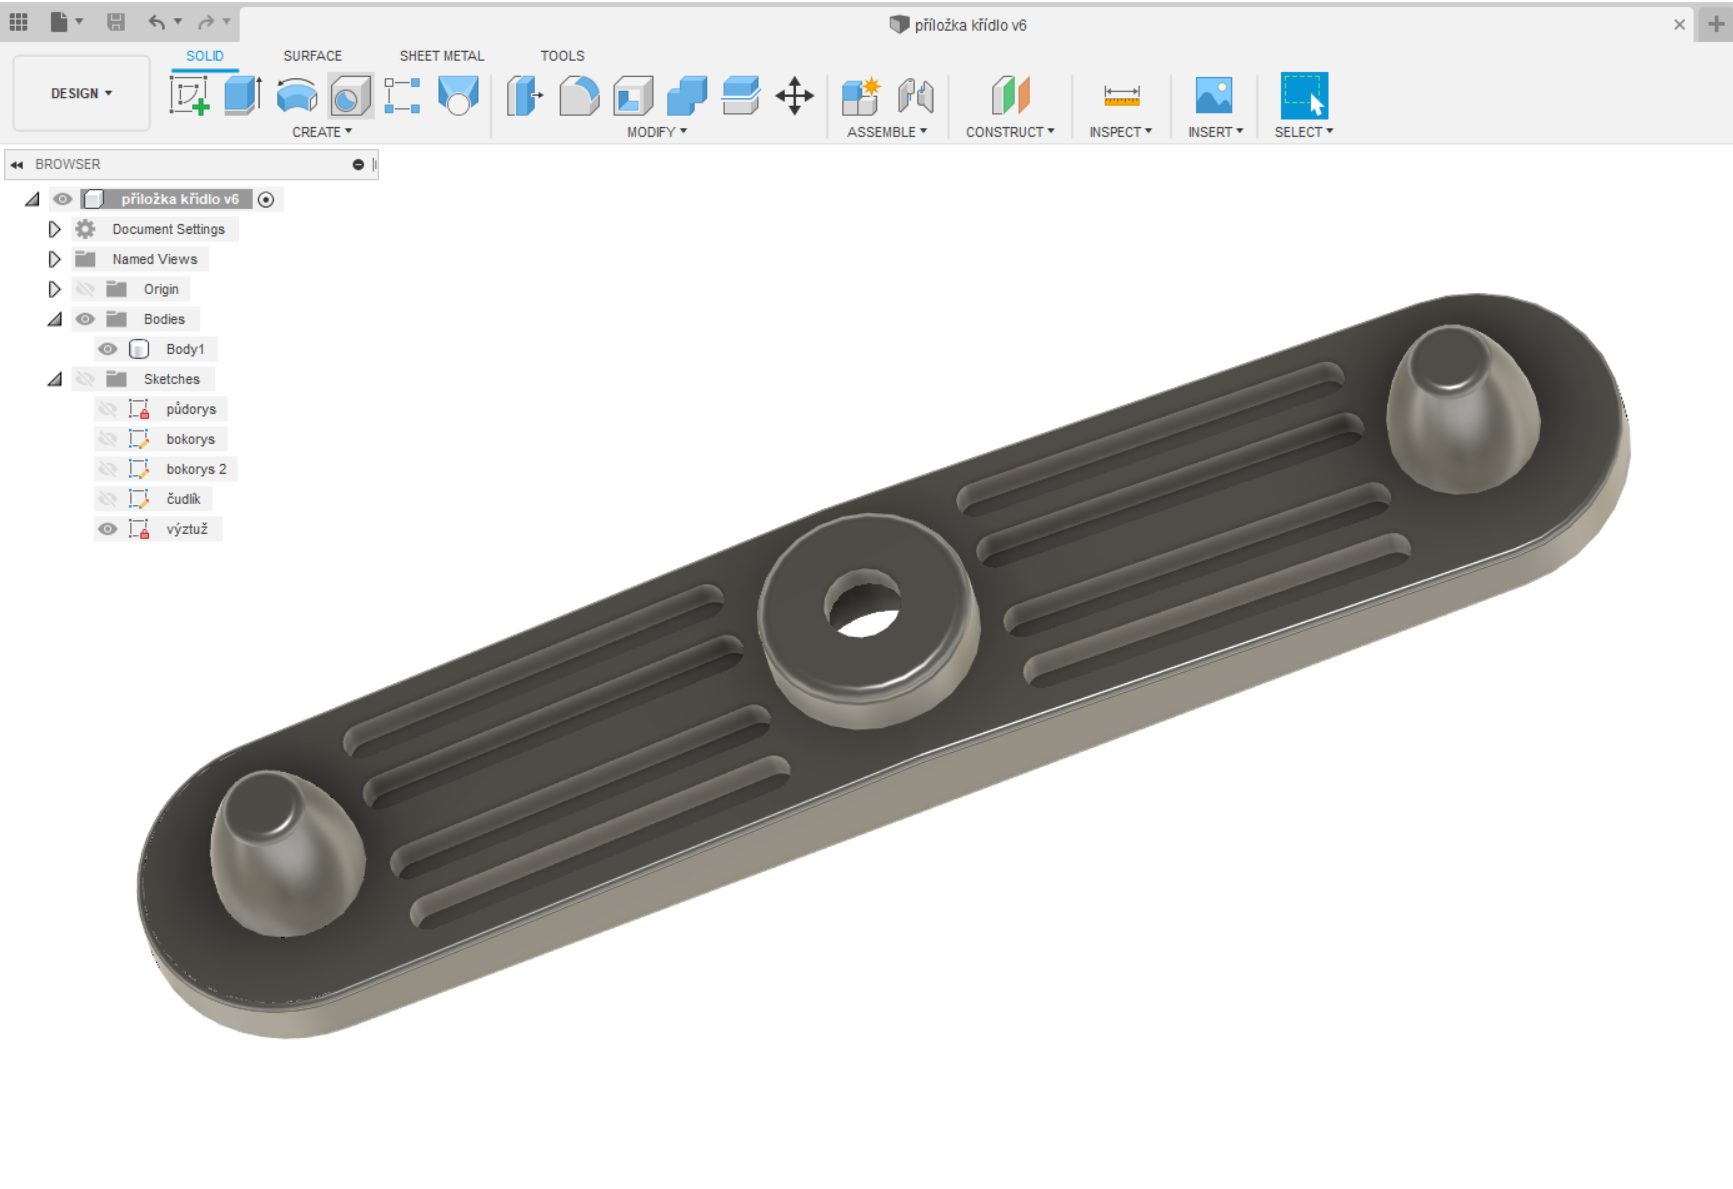This screenshot has height=1189, width=1733.
Task: Select the Press Pull tool
Action: click(524, 96)
